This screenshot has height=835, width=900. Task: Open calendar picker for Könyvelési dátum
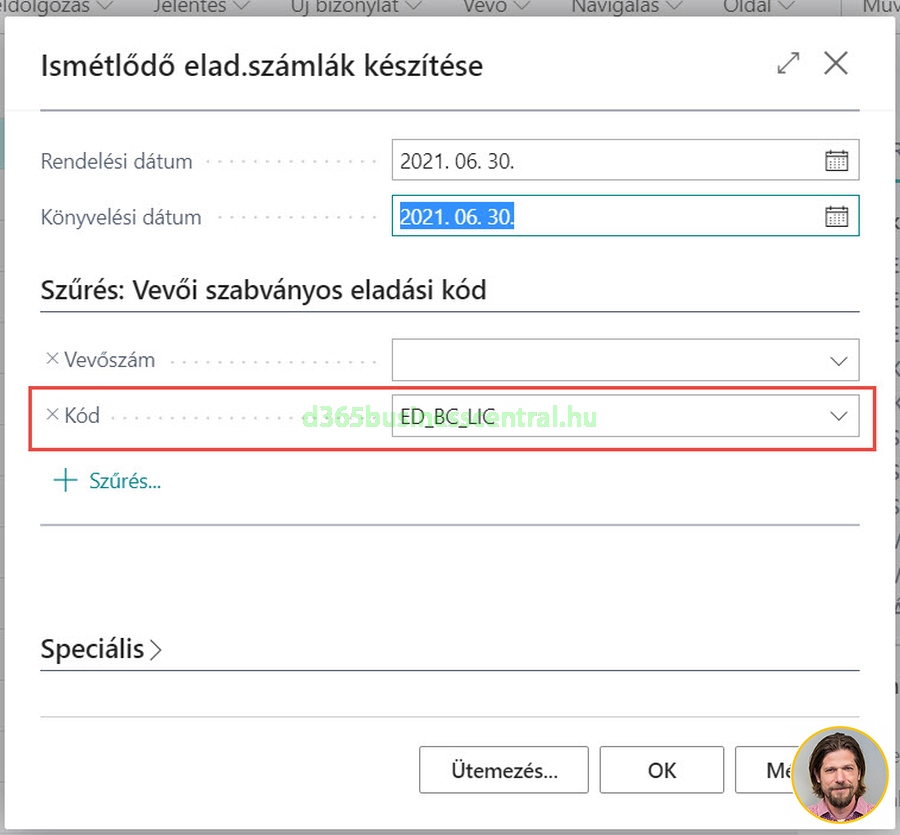836,216
